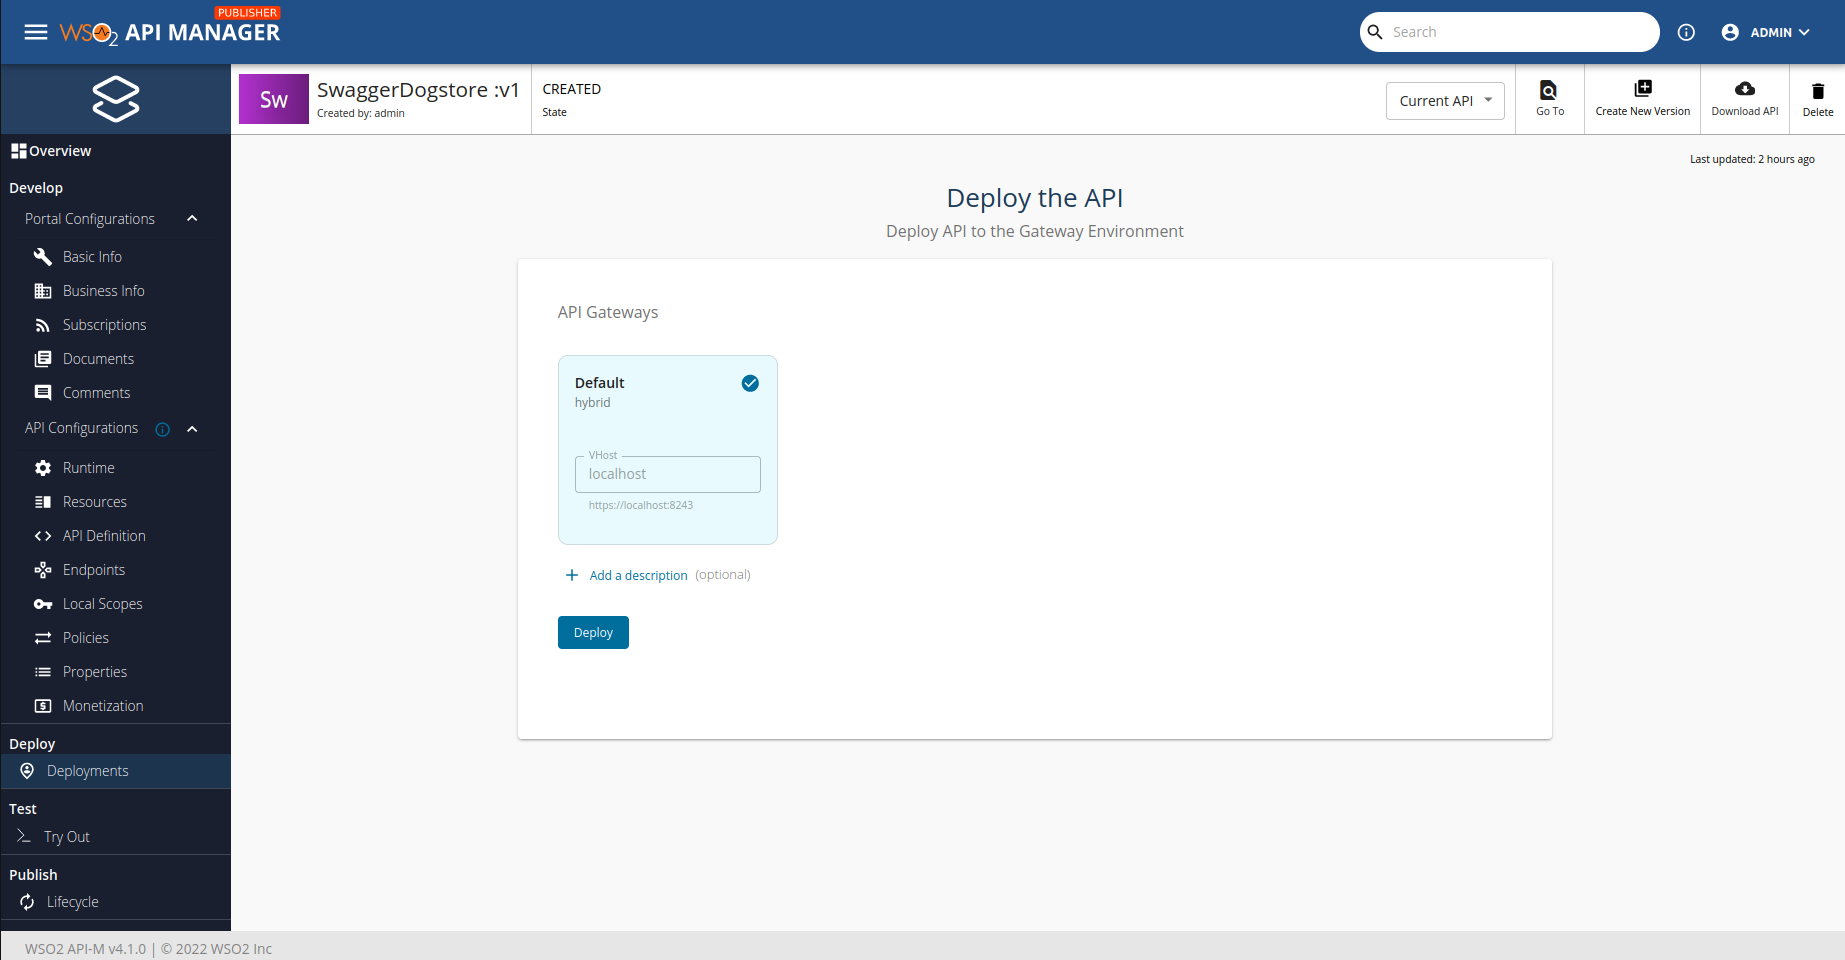Screen dimensions: 1845x960
Task: Open the Properties page
Action: (x=95, y=672)
